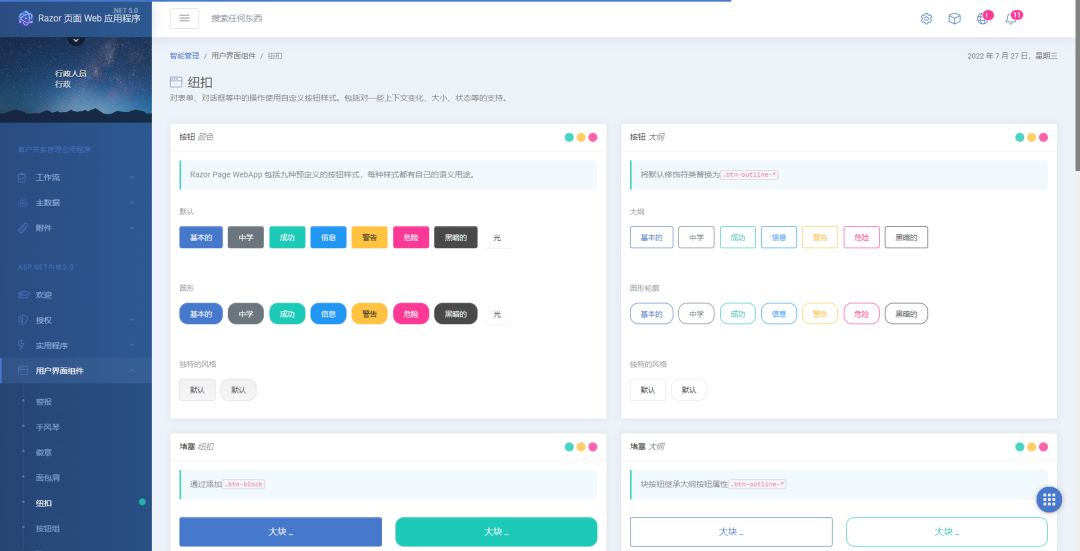Collapse the 用户界面组件 sidebar section
The width and height of the screenshot is (1080, 551).
coord(76,371)
